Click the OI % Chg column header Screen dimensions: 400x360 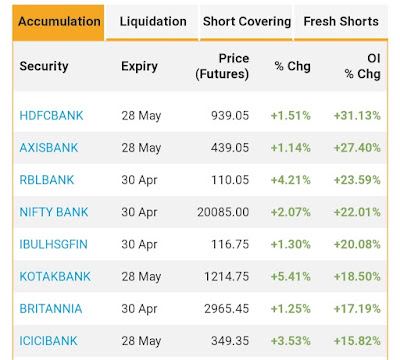362,66
